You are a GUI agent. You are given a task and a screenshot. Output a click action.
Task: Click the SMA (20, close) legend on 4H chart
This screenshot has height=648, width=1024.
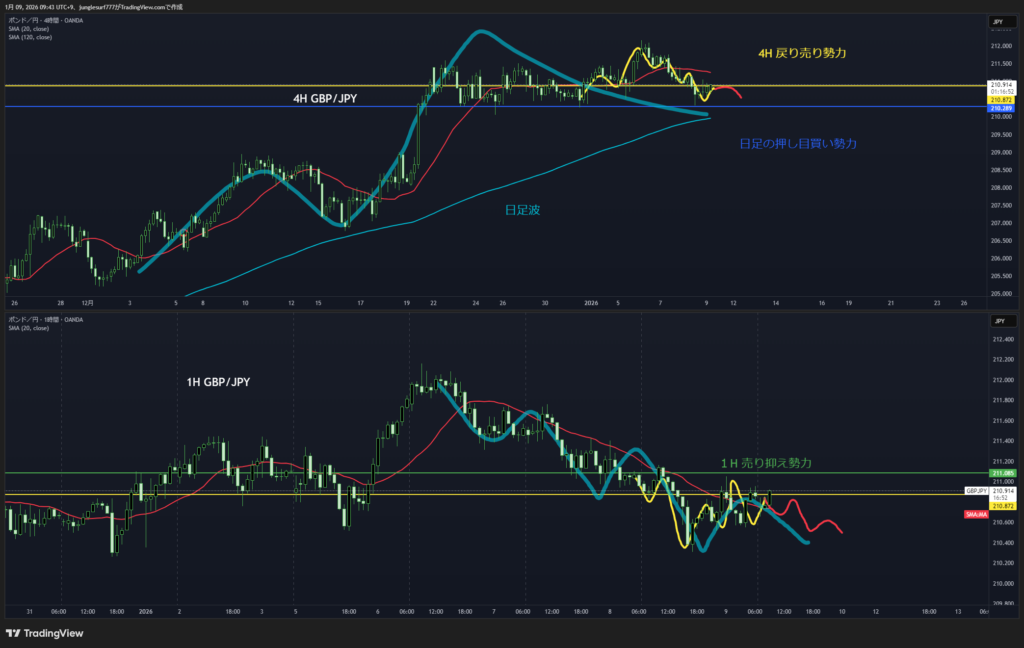click(x=29, y=29)
